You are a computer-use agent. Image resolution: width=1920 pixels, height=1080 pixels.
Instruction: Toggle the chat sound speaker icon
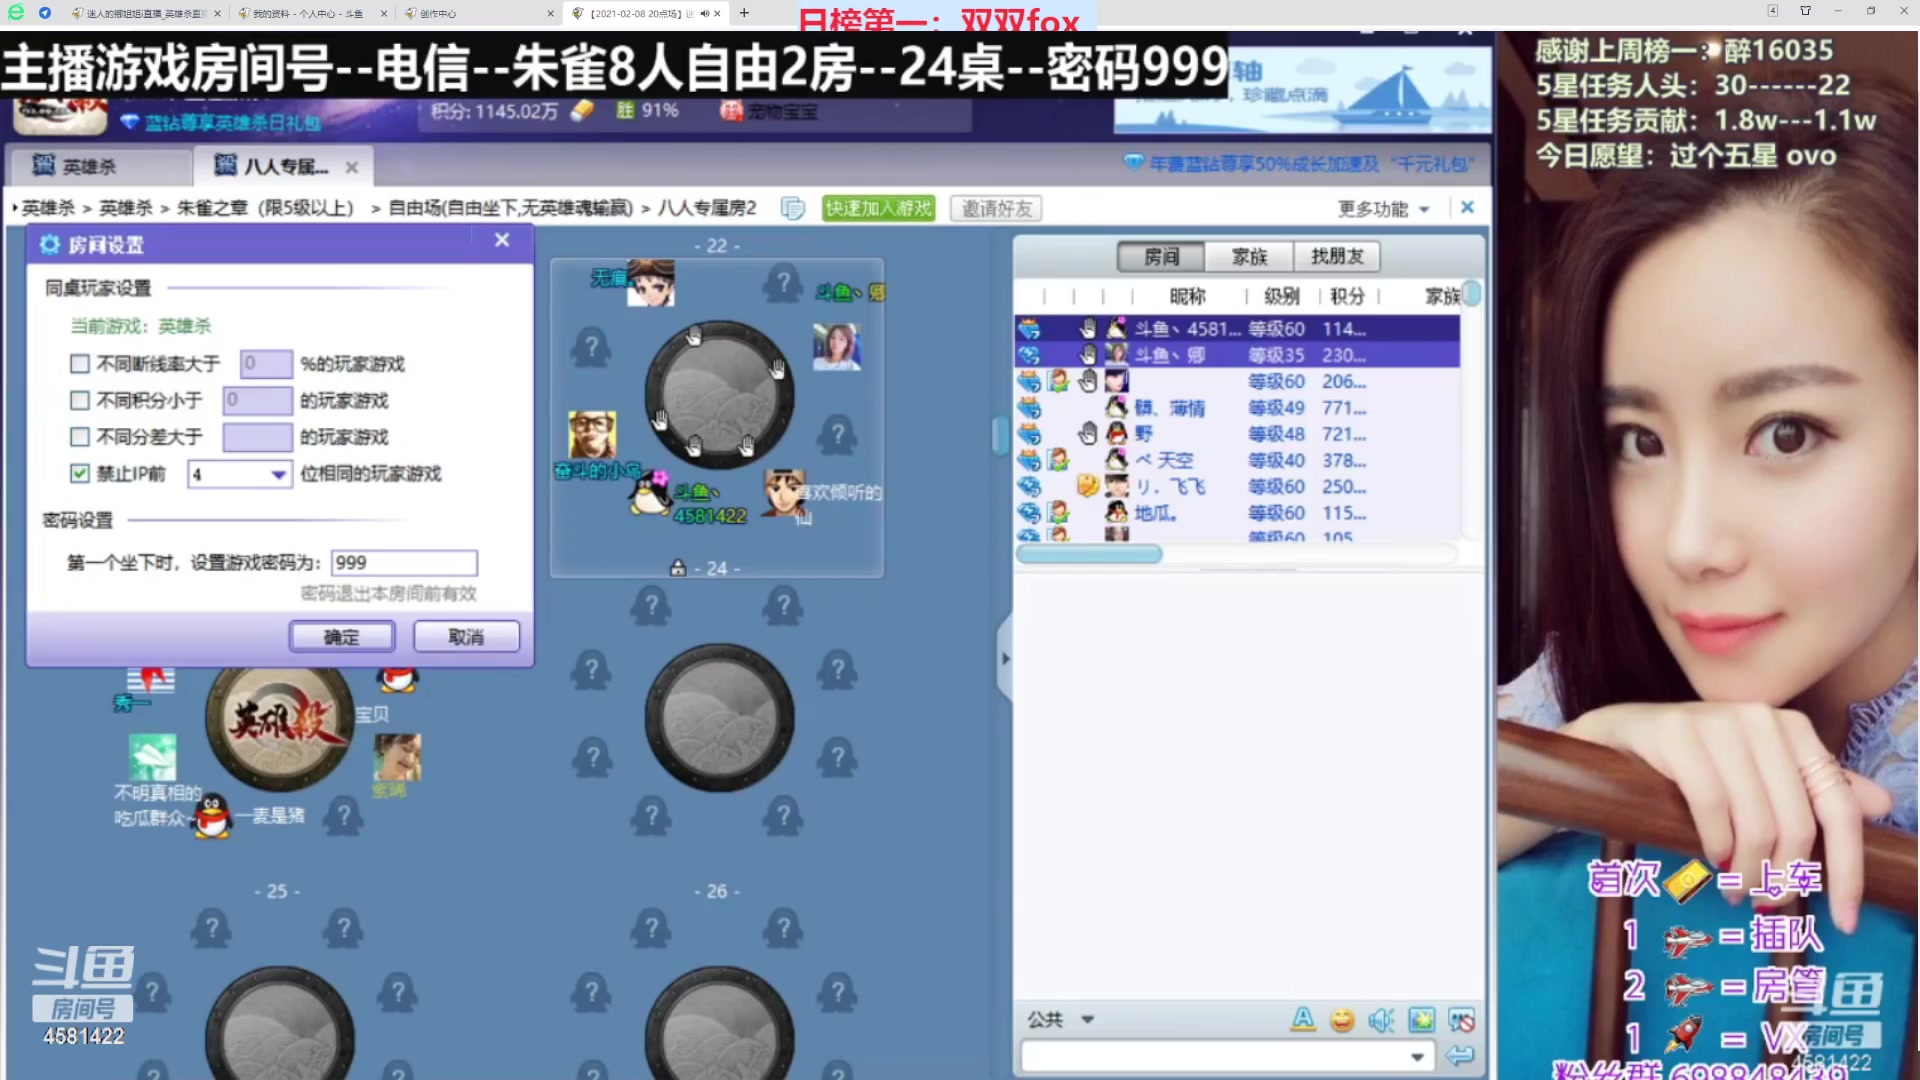coord(1382,1021)
